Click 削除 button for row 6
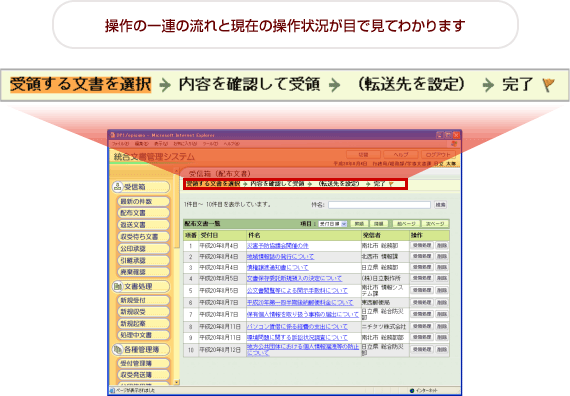 442,302
